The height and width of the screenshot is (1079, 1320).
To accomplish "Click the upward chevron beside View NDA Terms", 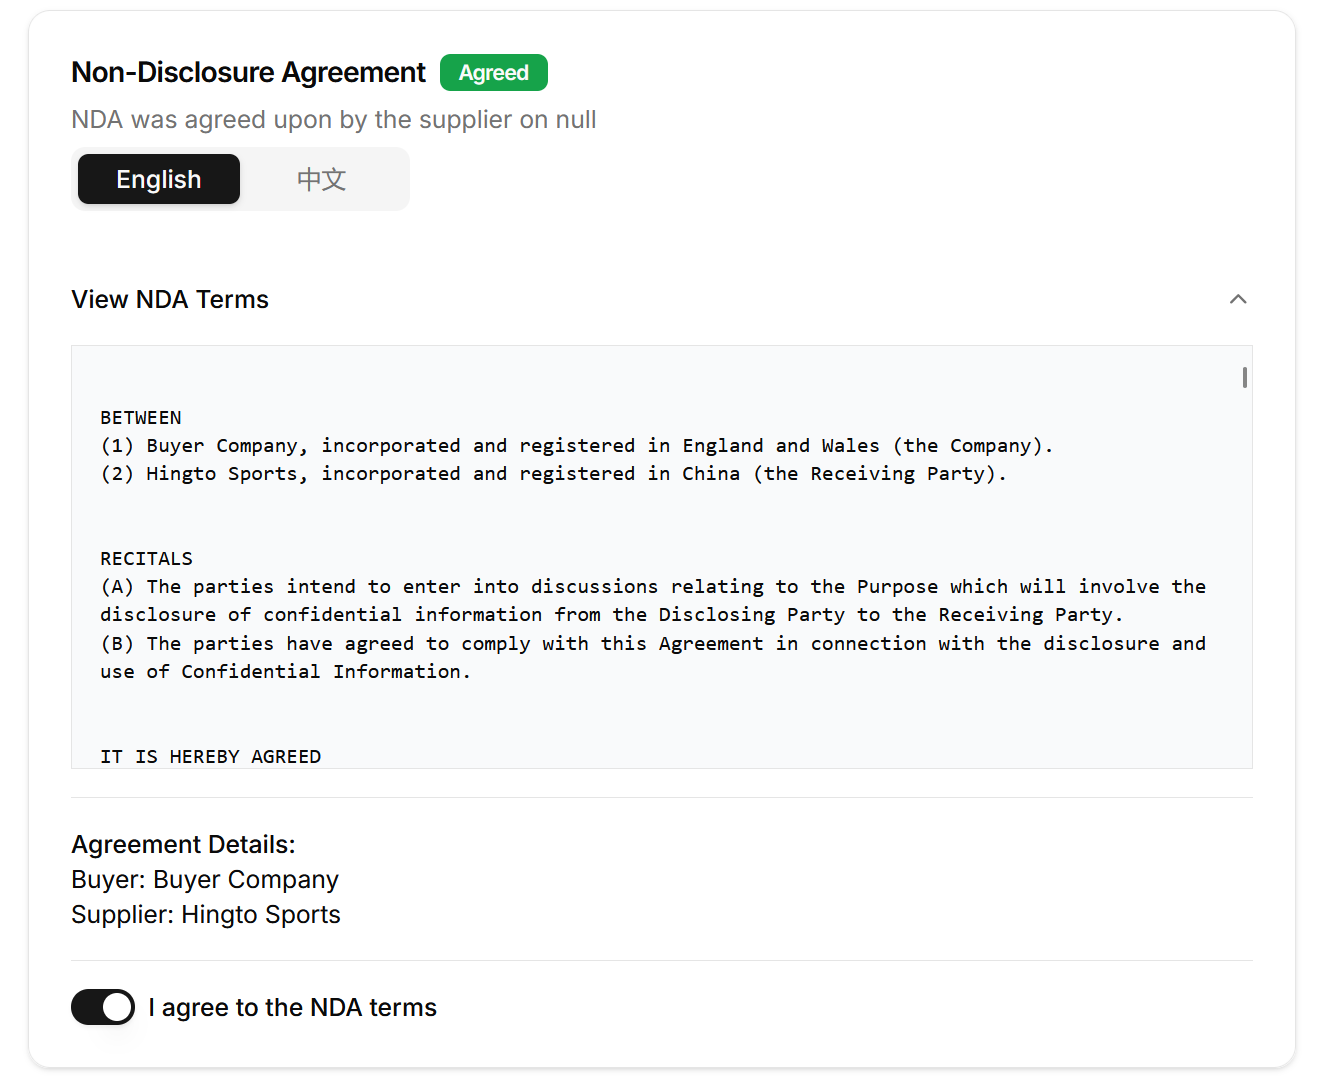I will coord(1238,299).
